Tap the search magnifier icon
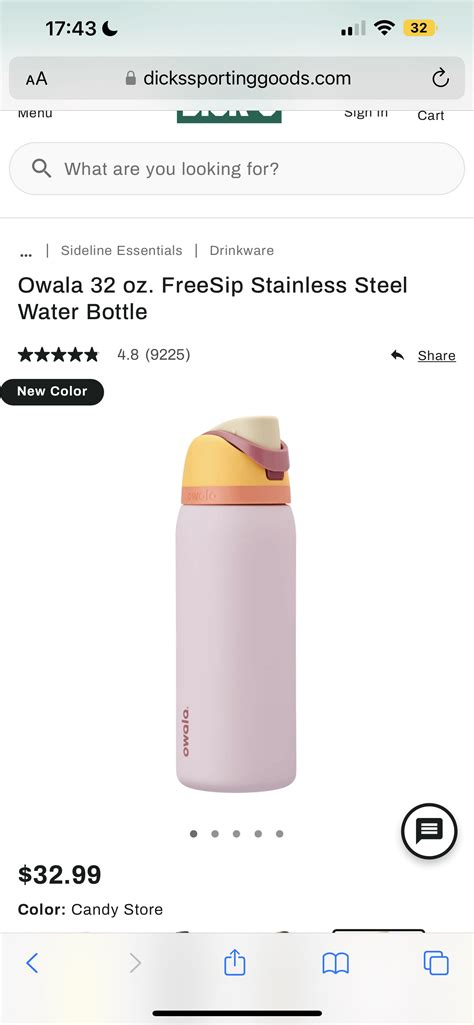474x1025 pixels. (41, 169)
